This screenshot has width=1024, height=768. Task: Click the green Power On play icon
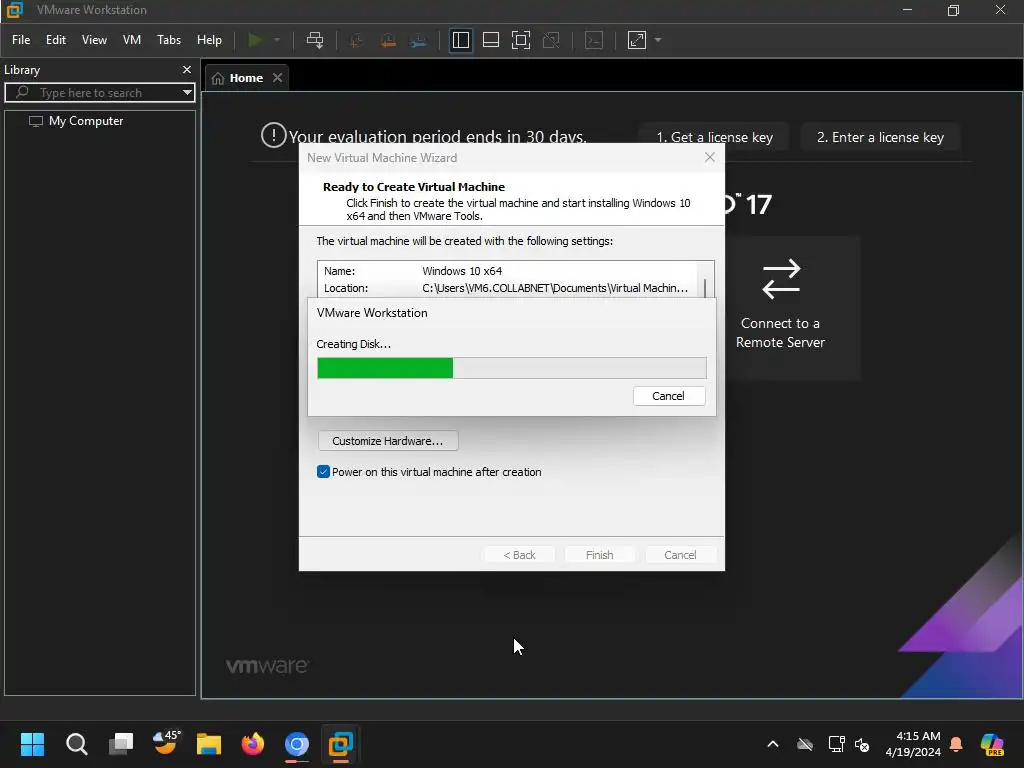click(x=255, y=40)
